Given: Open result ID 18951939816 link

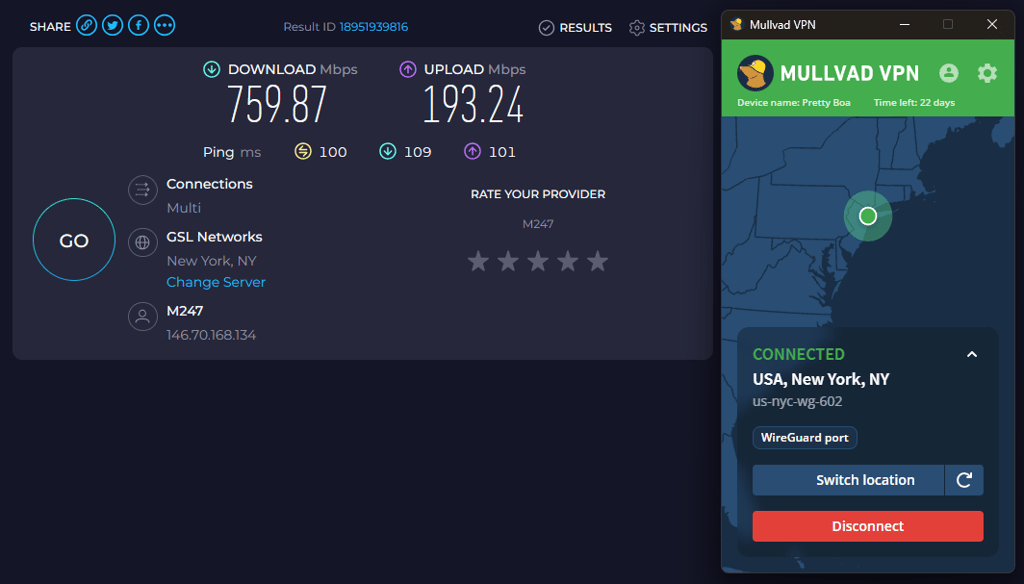Looking at the screenshot, I should click(374, 27).
